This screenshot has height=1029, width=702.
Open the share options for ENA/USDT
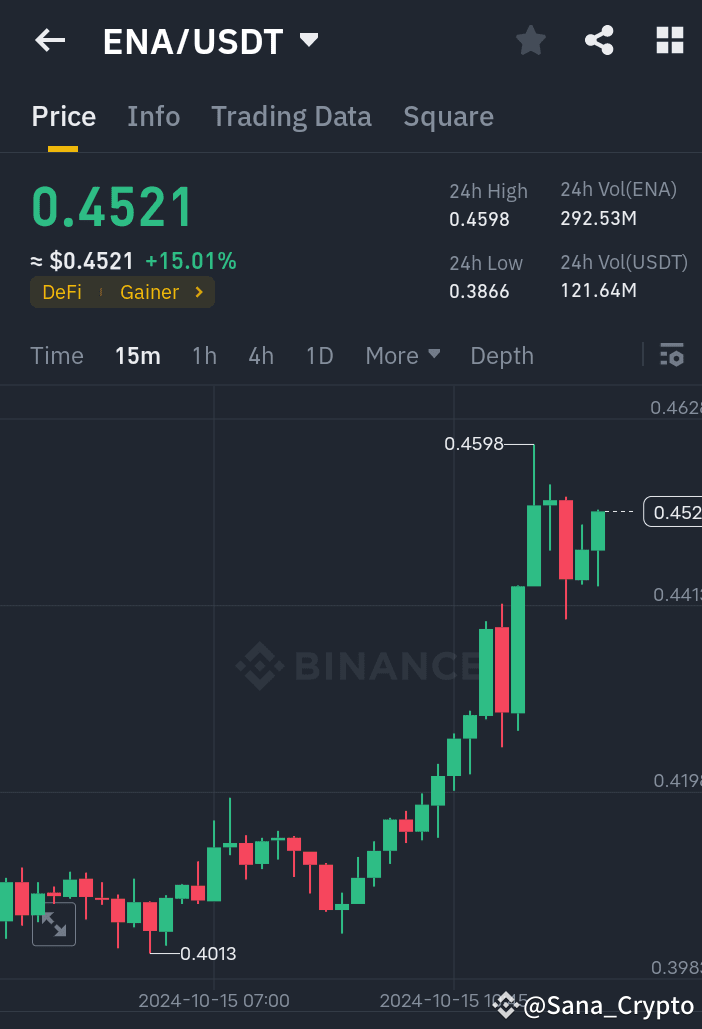[599, 40]
